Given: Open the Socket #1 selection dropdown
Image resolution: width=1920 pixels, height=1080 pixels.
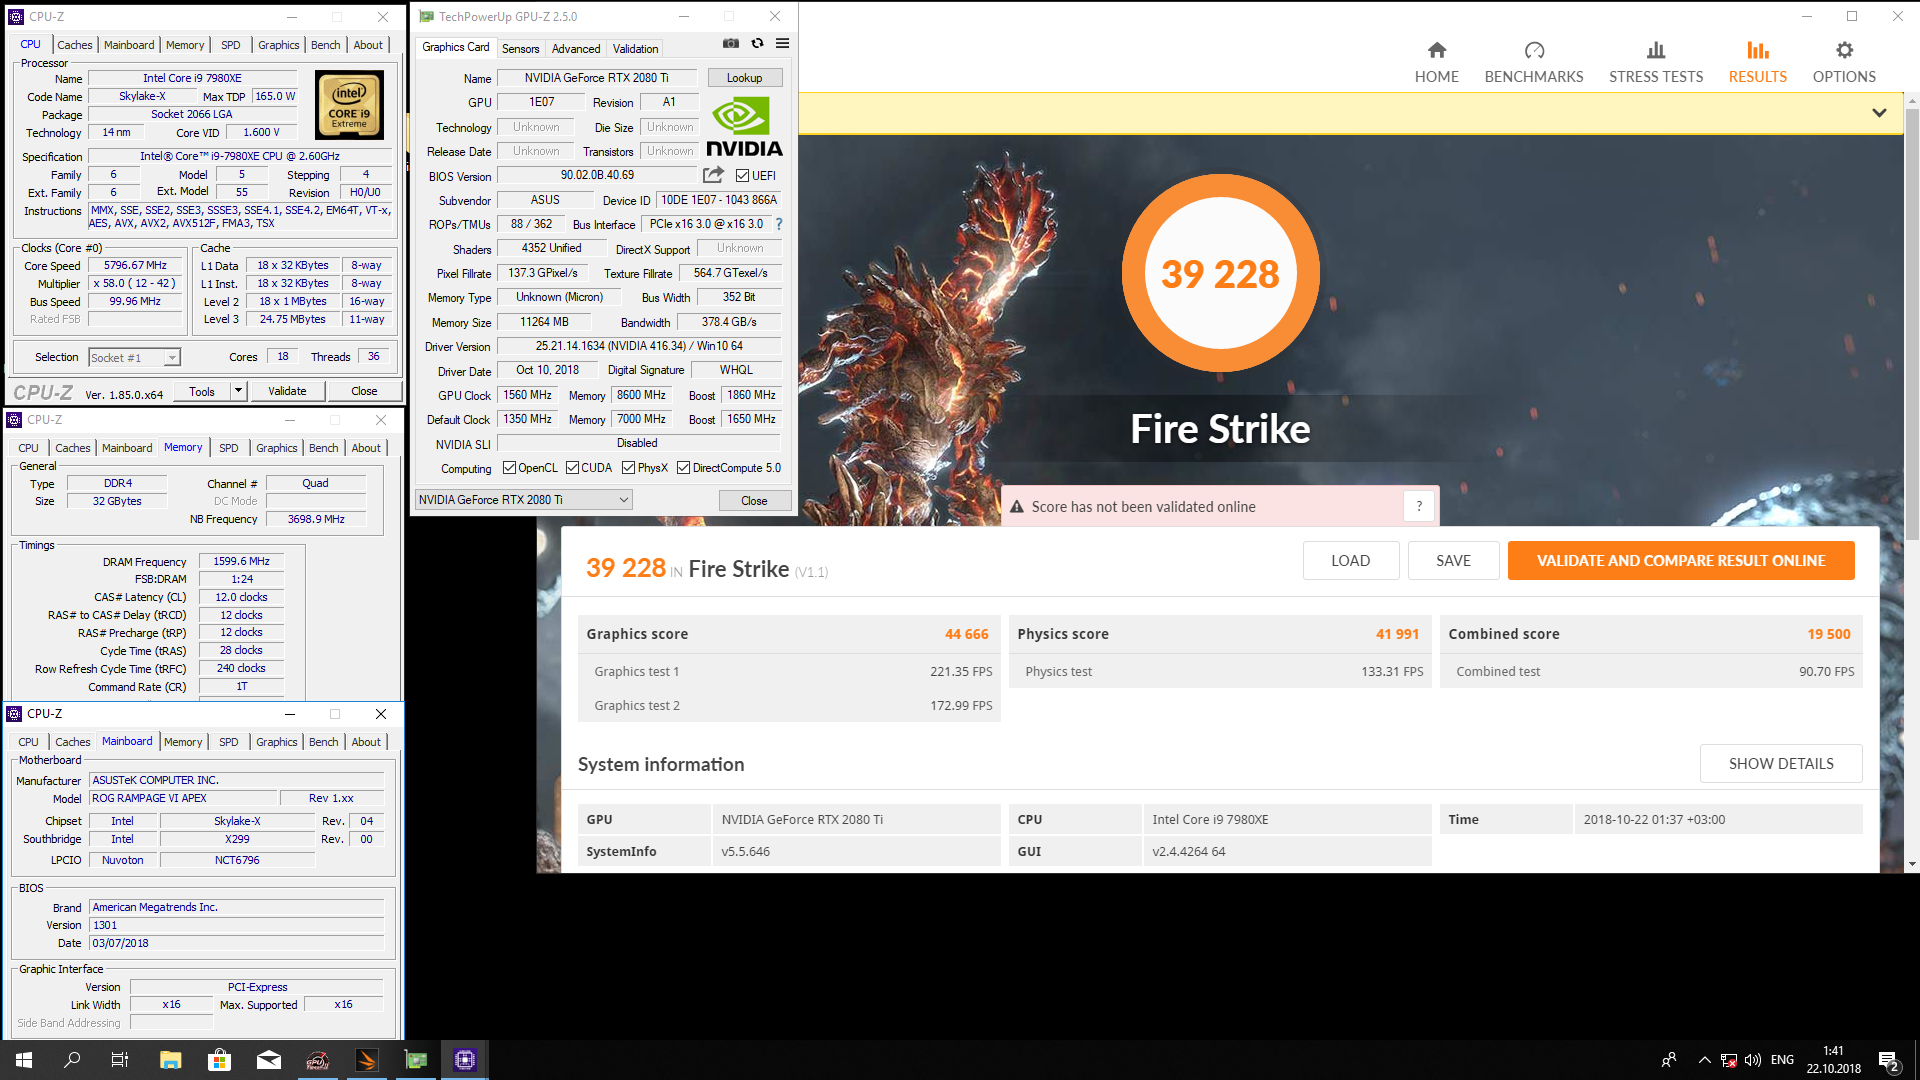Looking at the screenshot, I should [x=134, y=357].
